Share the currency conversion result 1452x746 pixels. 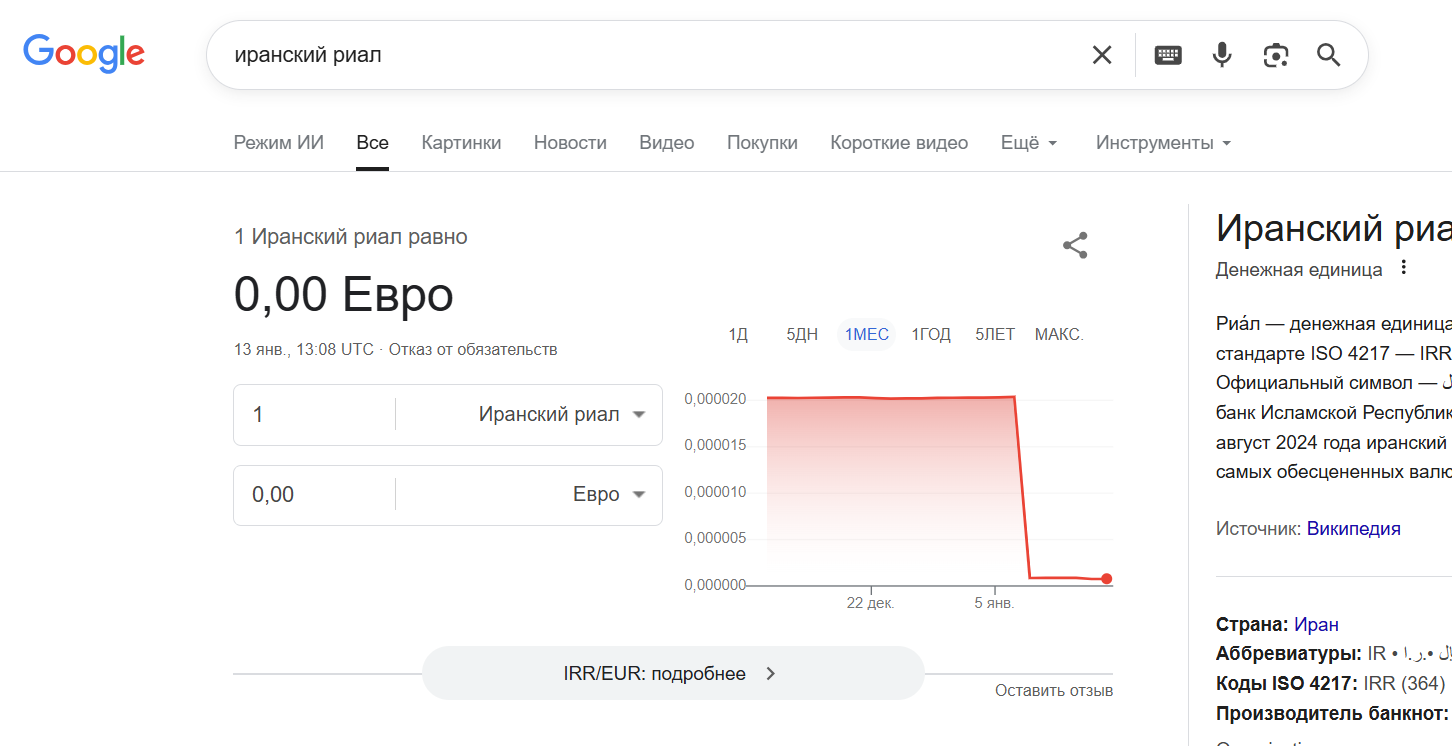[x=1075, y=245]
